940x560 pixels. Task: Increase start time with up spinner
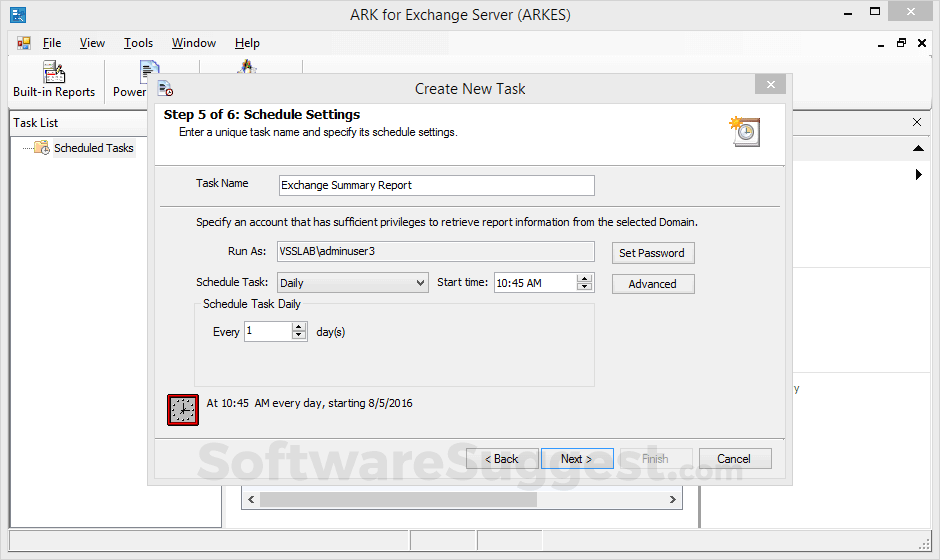click(x=585, y=279)
